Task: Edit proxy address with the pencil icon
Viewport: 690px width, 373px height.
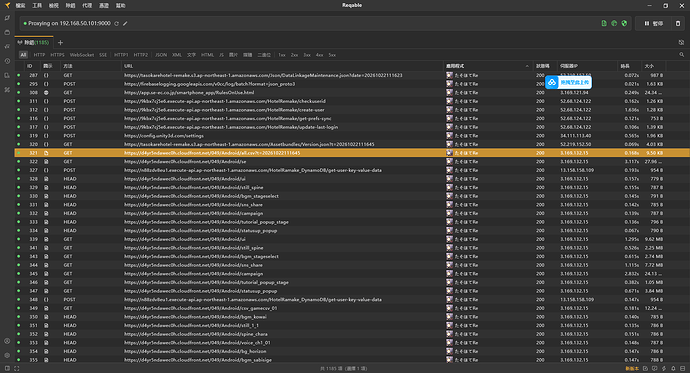Action: 125,23
